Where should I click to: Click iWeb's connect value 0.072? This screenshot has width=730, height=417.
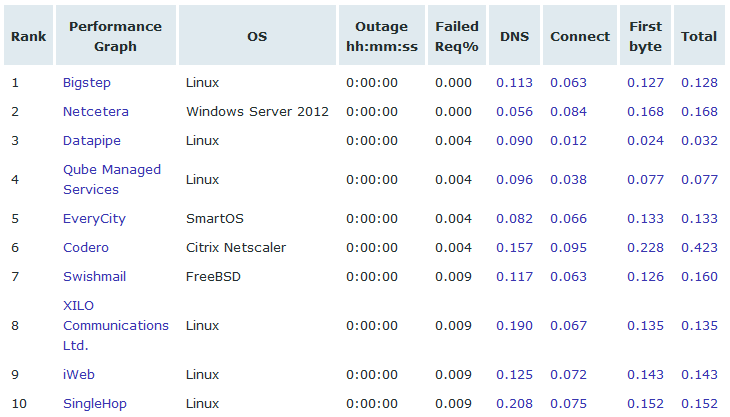[x=568, y=375]
